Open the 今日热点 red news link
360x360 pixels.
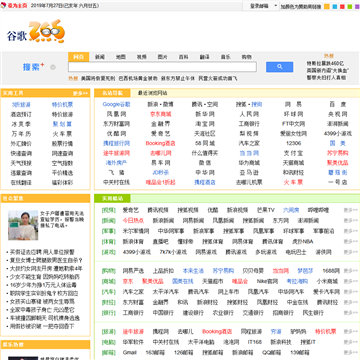pyautogui.click(x=133, y=220)
